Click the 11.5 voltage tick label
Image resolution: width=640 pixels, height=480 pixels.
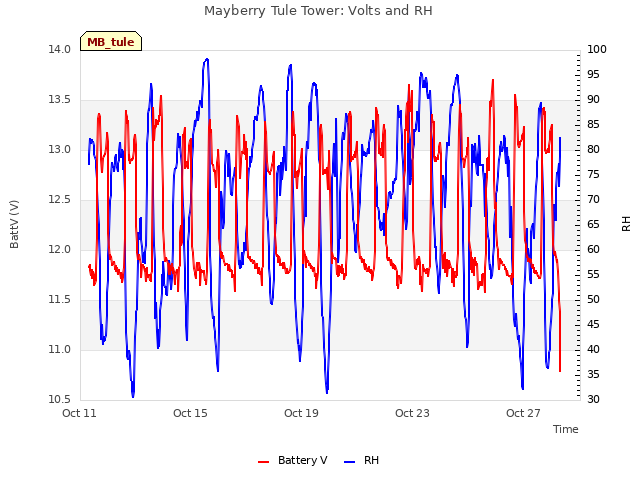pyautogui.click(x=59, y=300)
